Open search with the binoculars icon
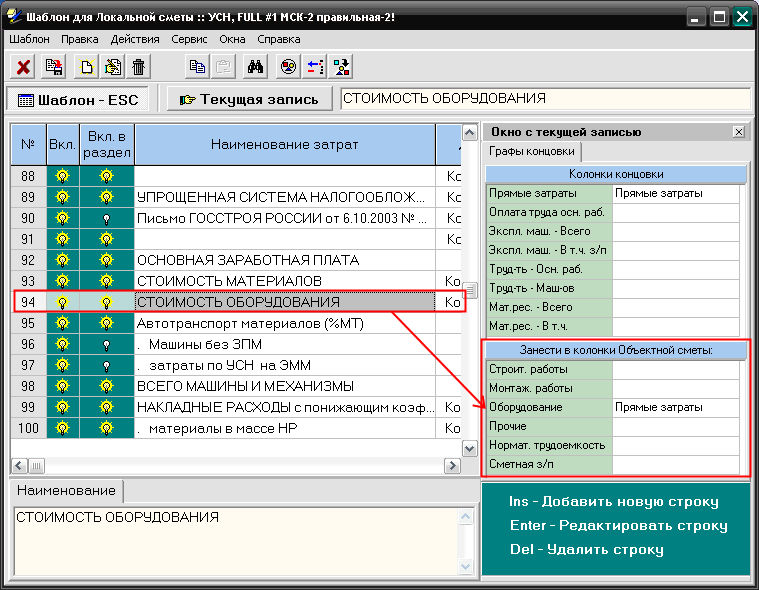The width and height of the screenshot is (759, 590). point(255,67)
